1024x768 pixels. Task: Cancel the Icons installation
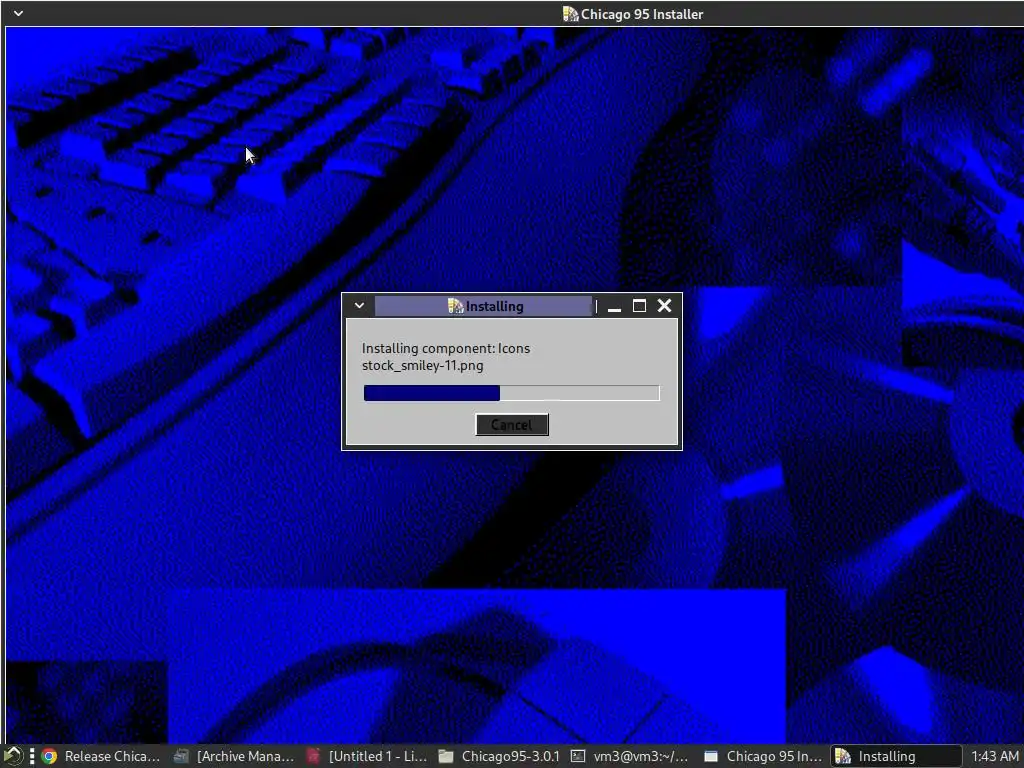tap(511, 424)
